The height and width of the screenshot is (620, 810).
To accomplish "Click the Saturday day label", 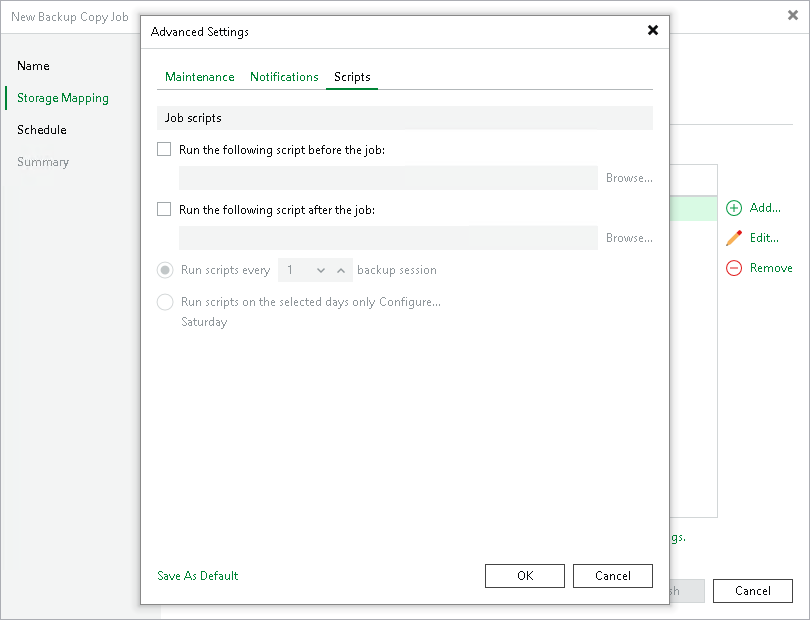I will [x=204, y=322].
